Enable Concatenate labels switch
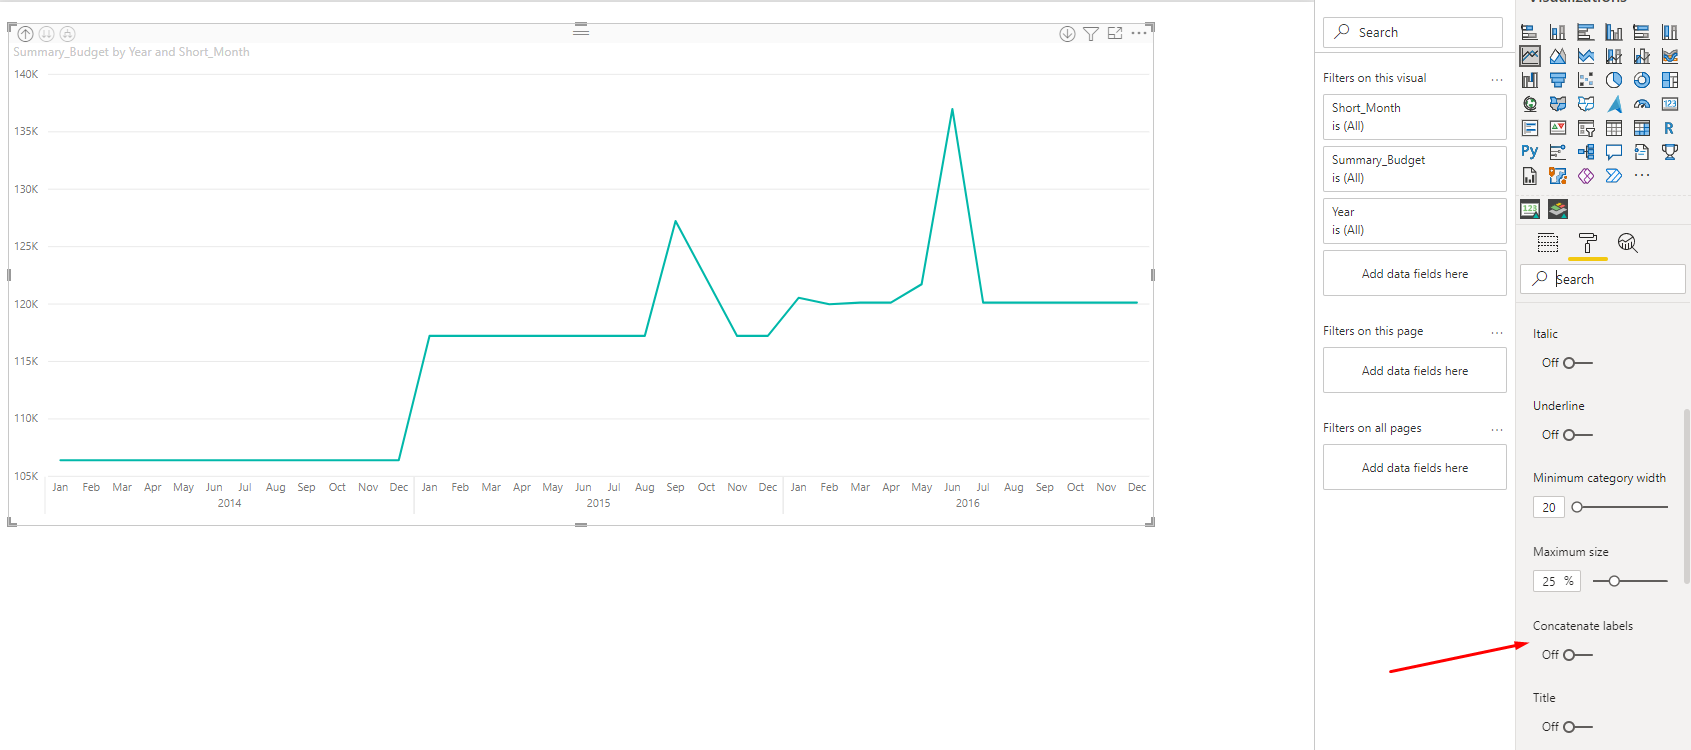The width and height of the screenshot is (1691, 750). point(1578,655)
